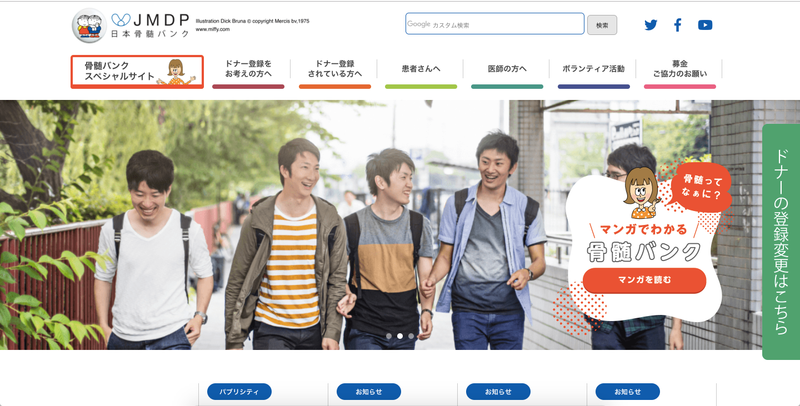This screenshot has width=800, height=406.
Task: Open 骨髄バンク スペシャルサイト banner
Action: 137,72
